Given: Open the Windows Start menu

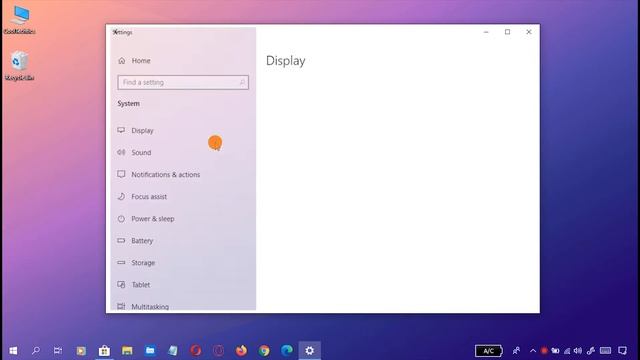Looking at the screenshot, I should click(13, 351).
